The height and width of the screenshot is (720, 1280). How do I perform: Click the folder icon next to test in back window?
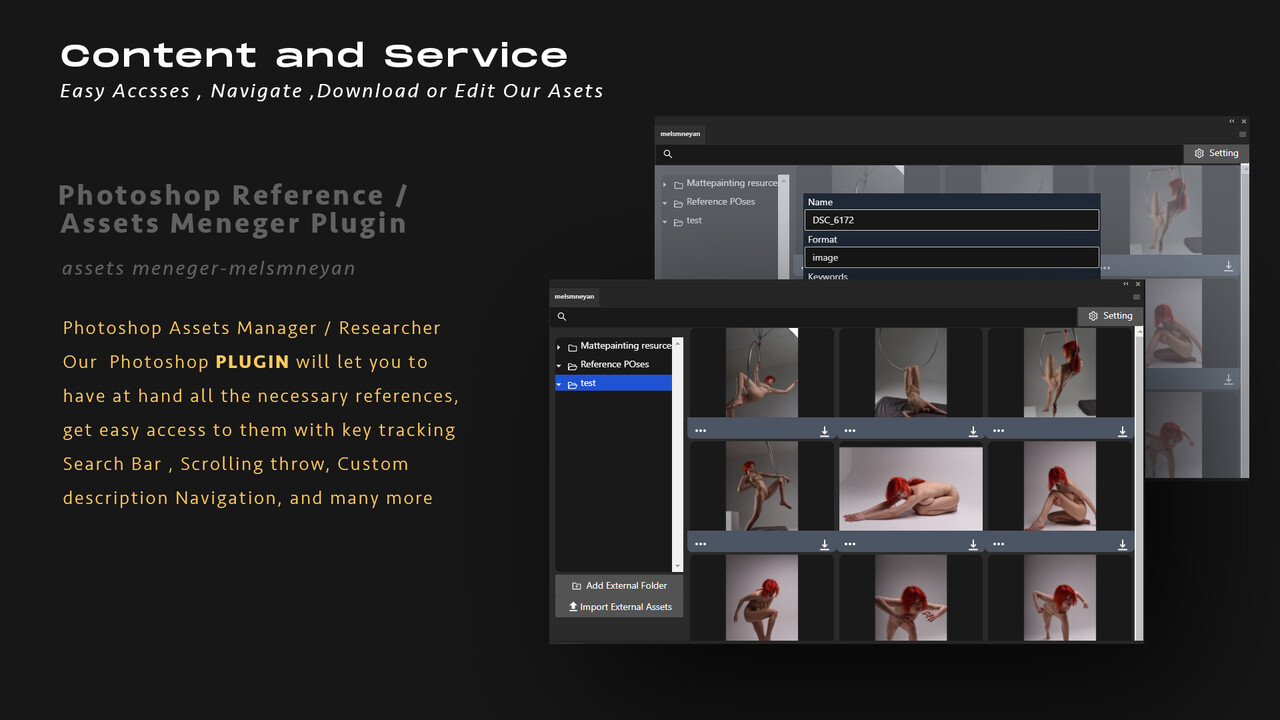[x=679, y=221]
